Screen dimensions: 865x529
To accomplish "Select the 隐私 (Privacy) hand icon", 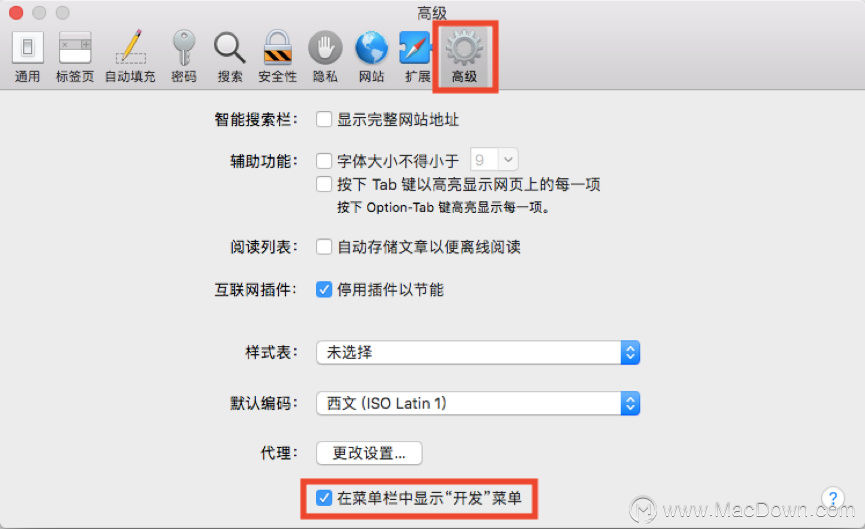I will tap(325, 47).
